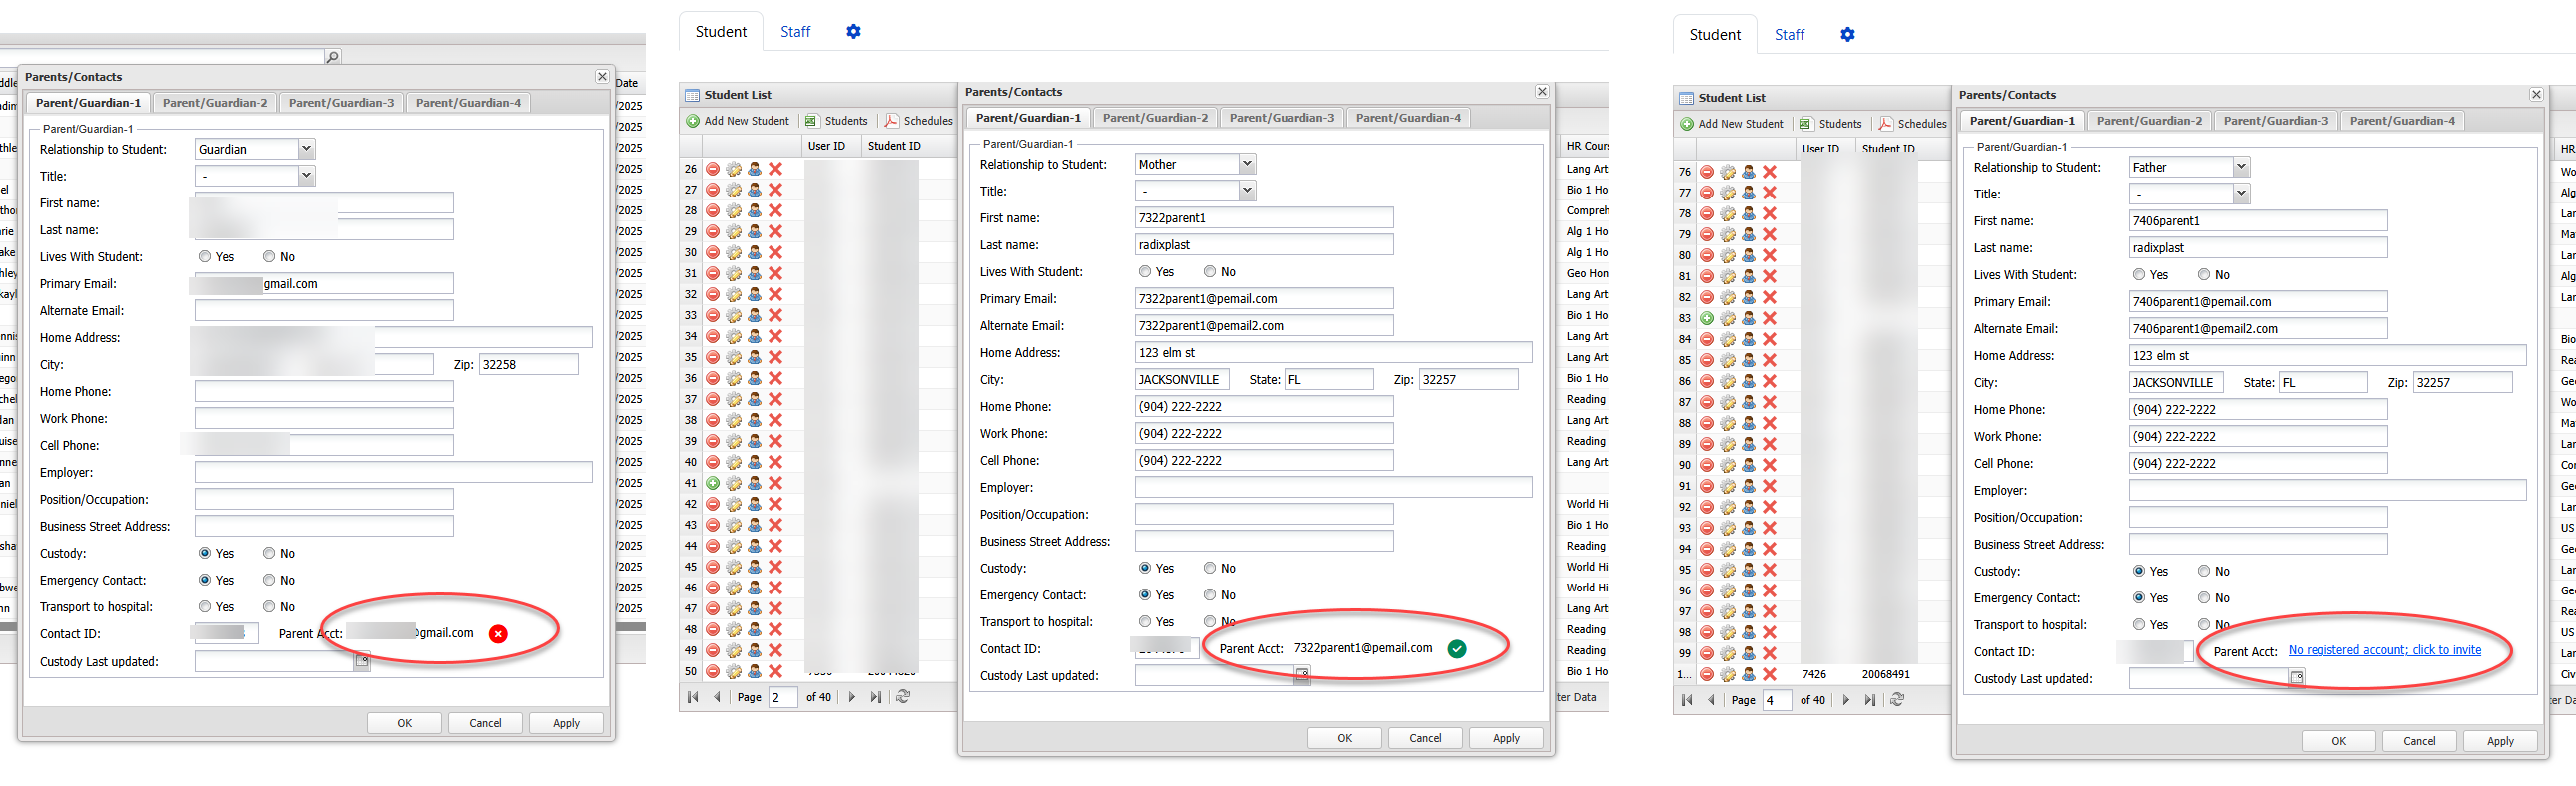The height and width of the screenshot is (786, 2576).
Task: Select Emergency Contact 'No' in the Guardian form
Action: click(269, 580)
